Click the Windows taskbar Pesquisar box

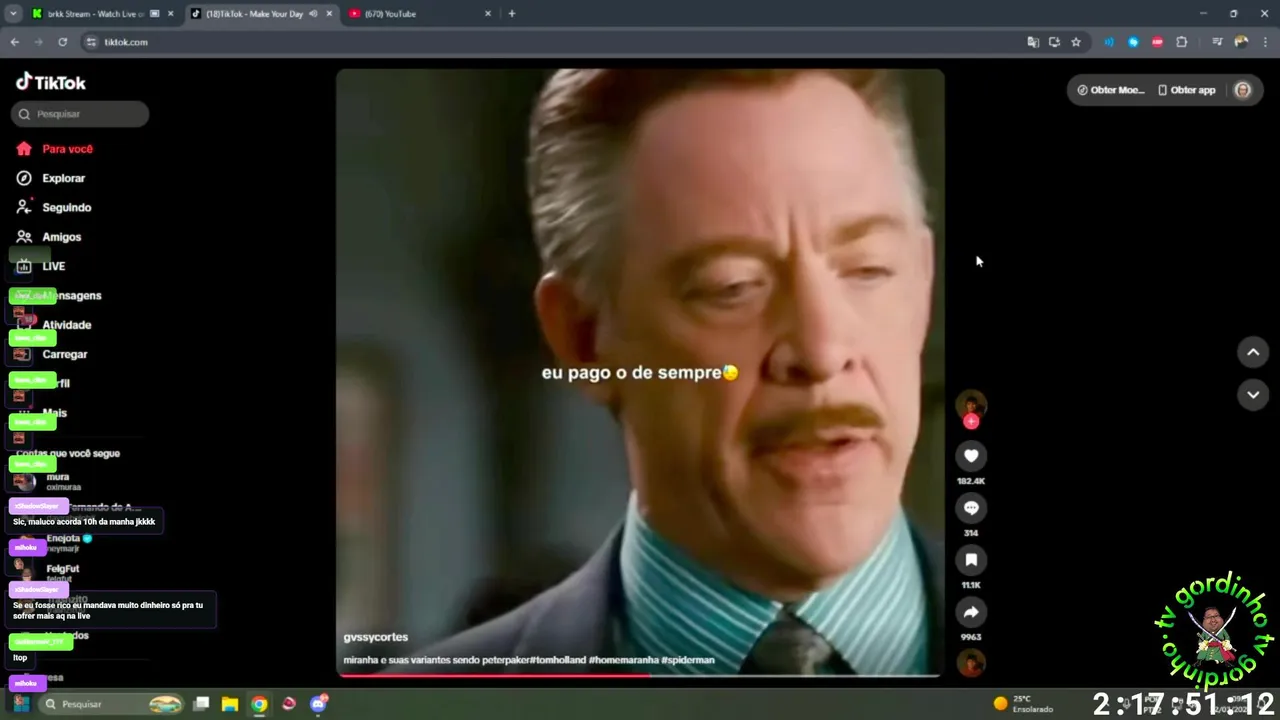coord(112,704)
